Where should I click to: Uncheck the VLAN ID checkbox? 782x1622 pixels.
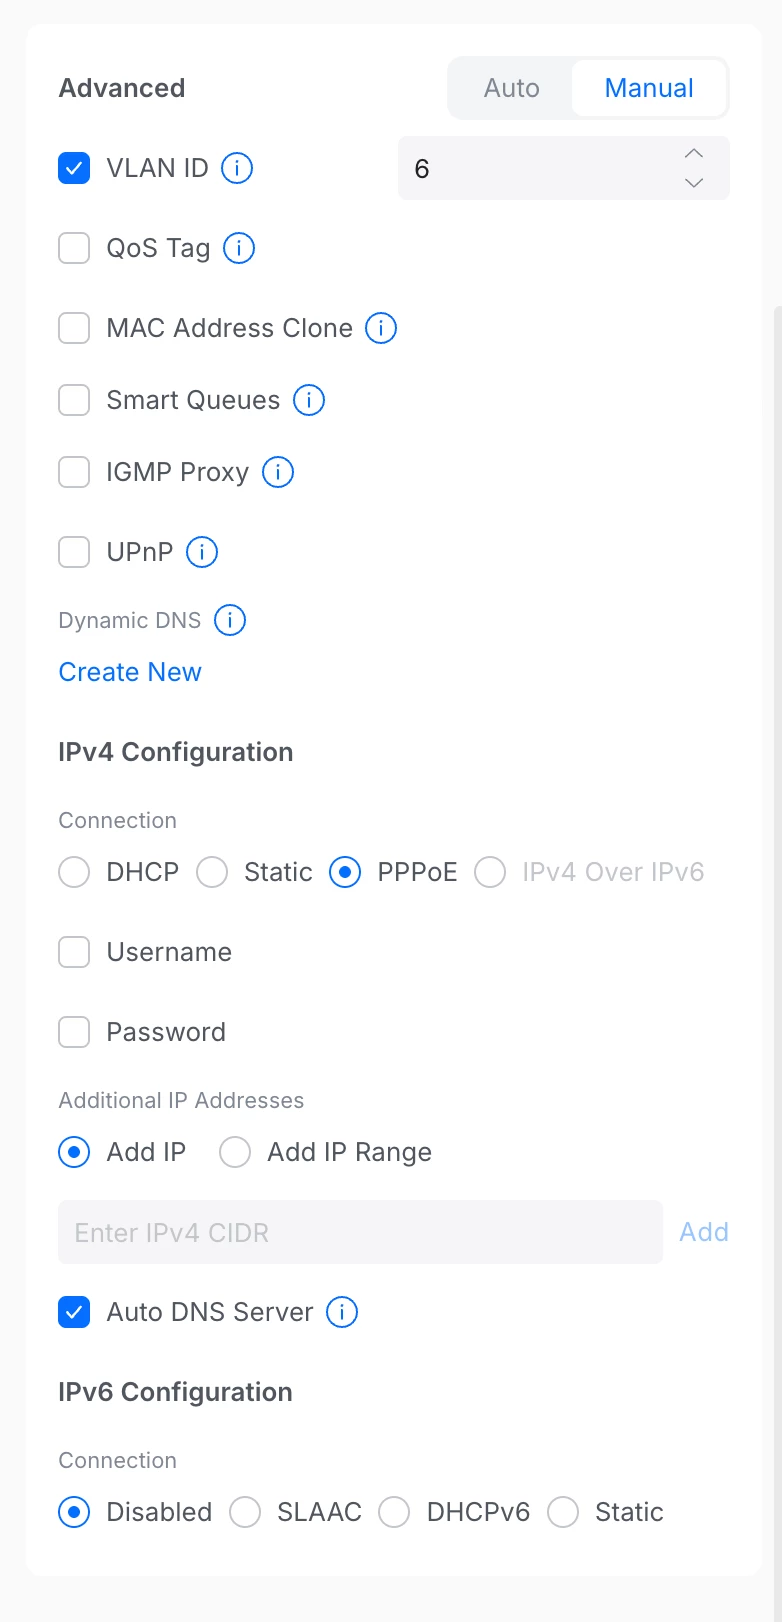74,168
